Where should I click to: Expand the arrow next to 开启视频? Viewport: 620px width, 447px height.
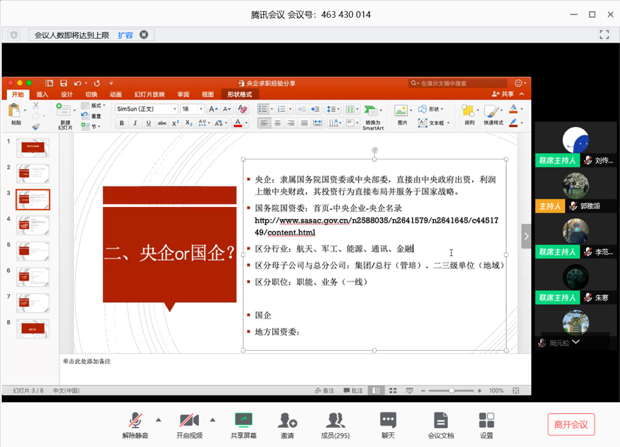212,420
